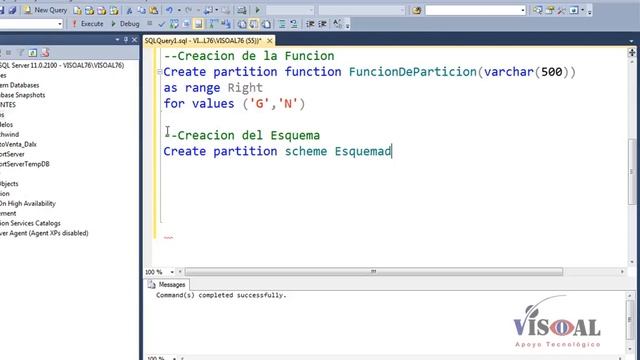Refresh the Object Explorer tree
The height and width of the screenshot is (360, 640).
[x=33, y=53]
